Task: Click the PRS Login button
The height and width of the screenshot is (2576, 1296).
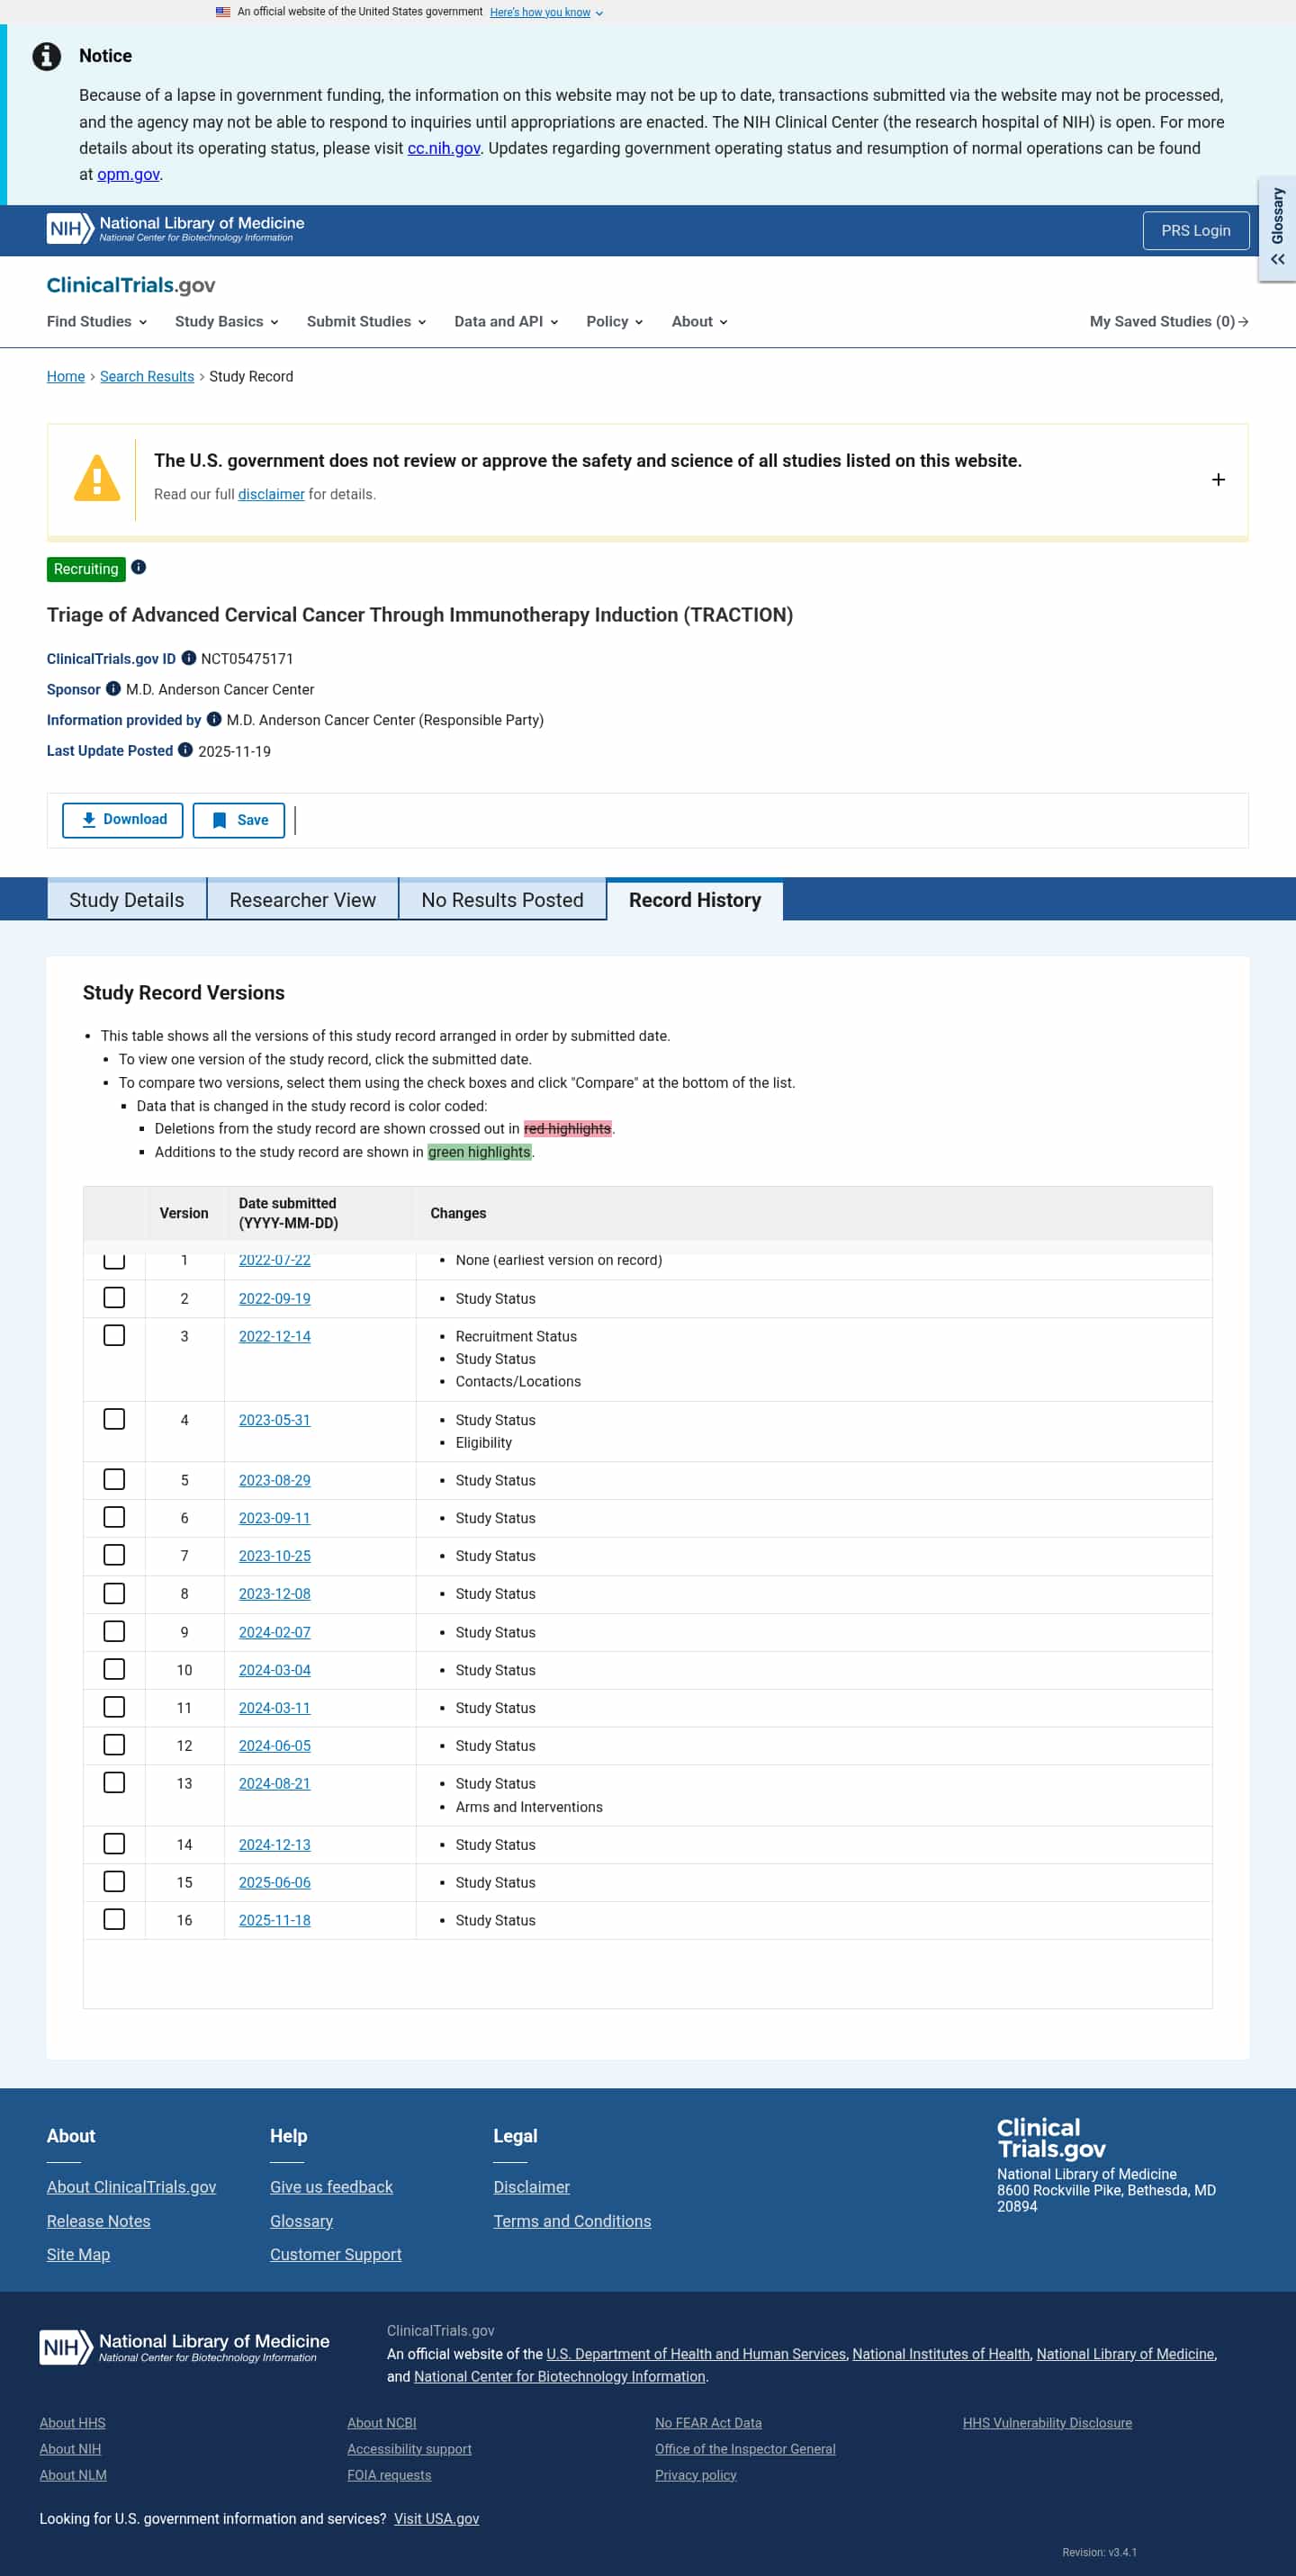Action: pos(1196,230)
